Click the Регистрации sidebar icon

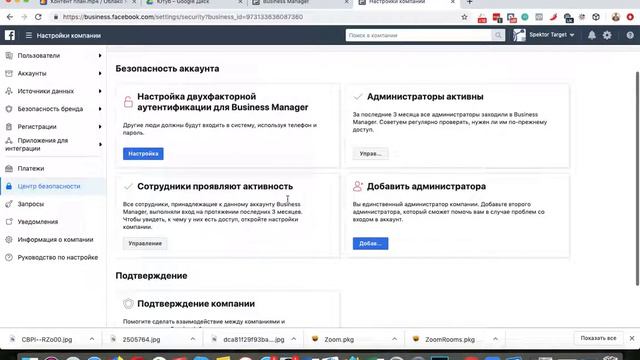coord(9,127)
